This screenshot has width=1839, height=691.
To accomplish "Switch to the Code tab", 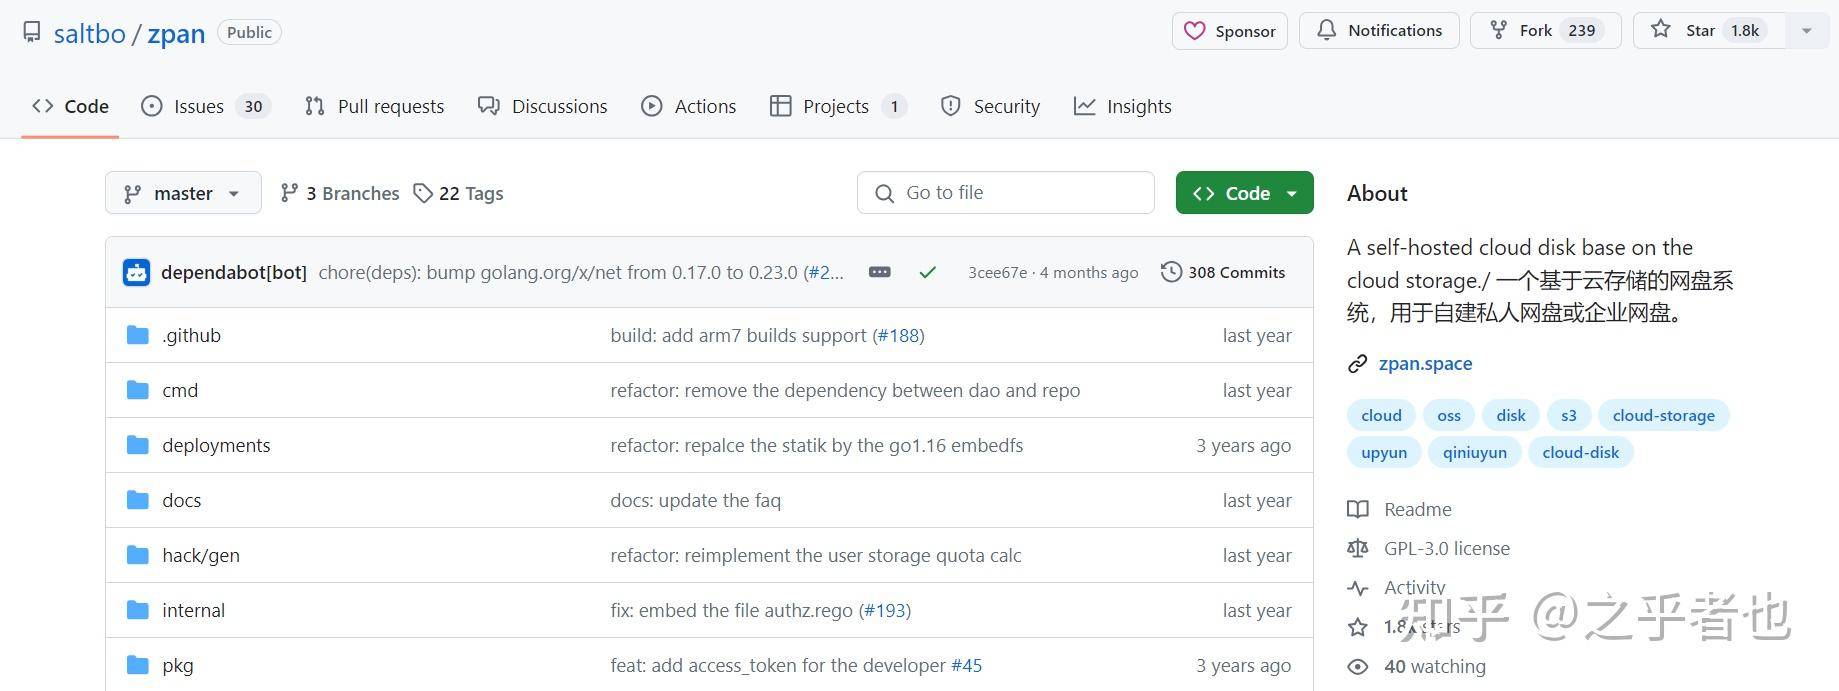I will click(x=70, y=106).
